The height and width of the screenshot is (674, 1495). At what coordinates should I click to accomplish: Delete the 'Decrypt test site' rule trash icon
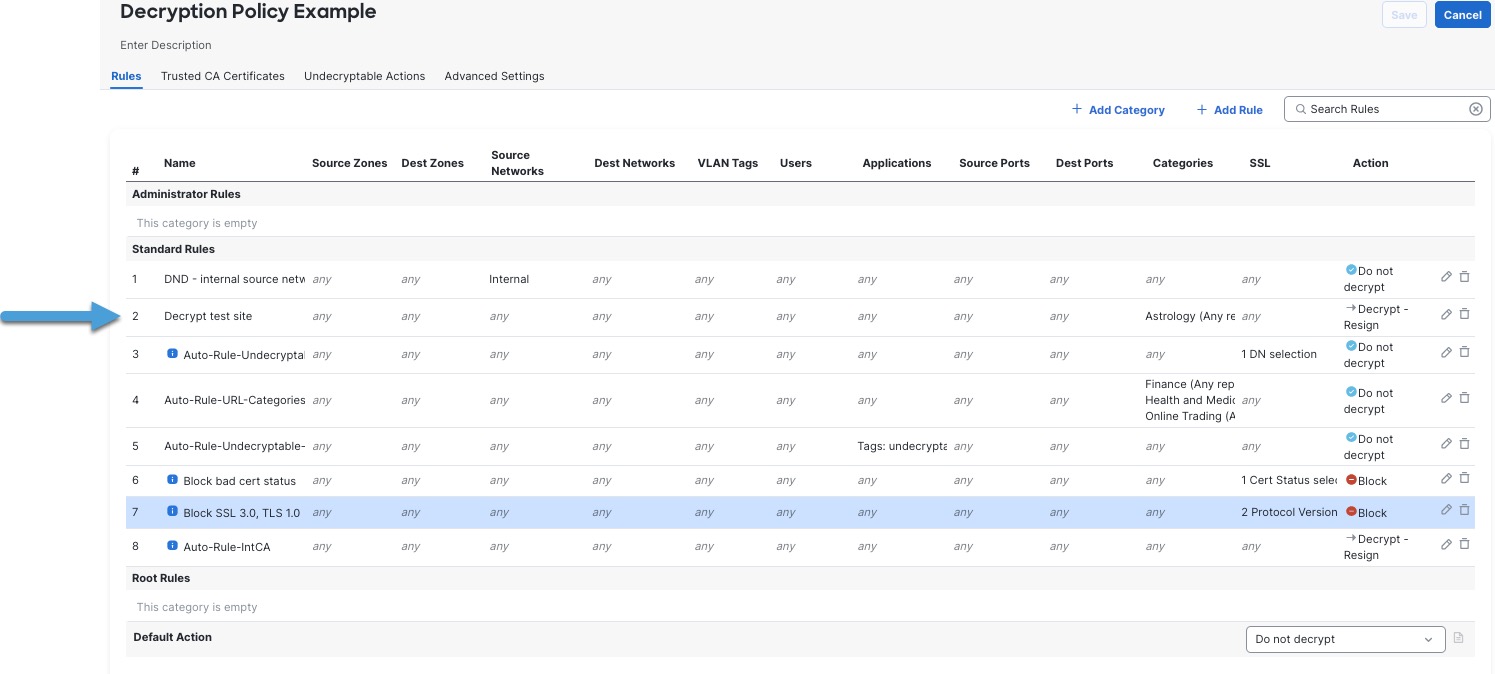point(1464,314)
